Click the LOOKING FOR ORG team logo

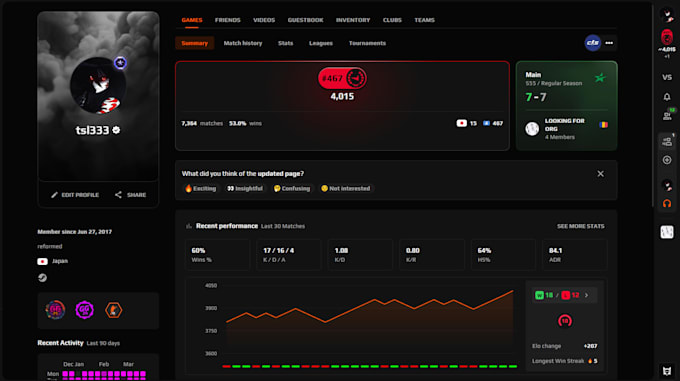pos(532,129)
